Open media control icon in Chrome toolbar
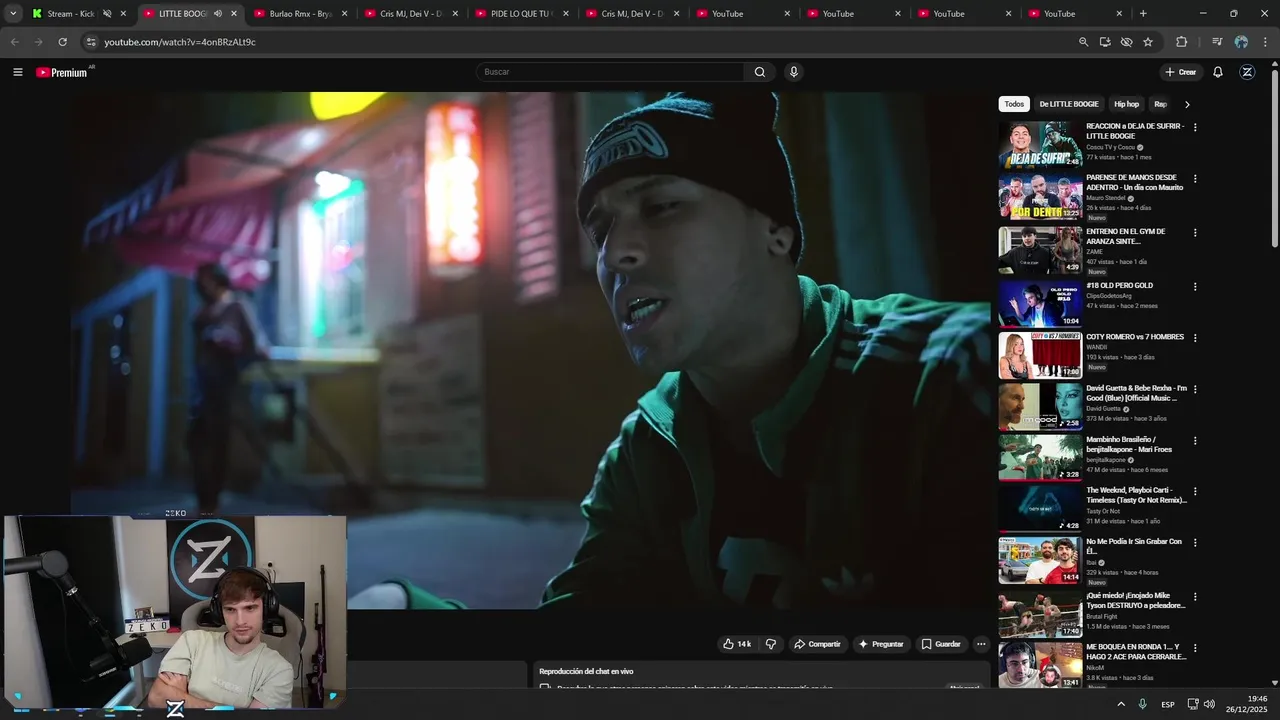This screenshot has width=1280, height=720. [1217, 42]
